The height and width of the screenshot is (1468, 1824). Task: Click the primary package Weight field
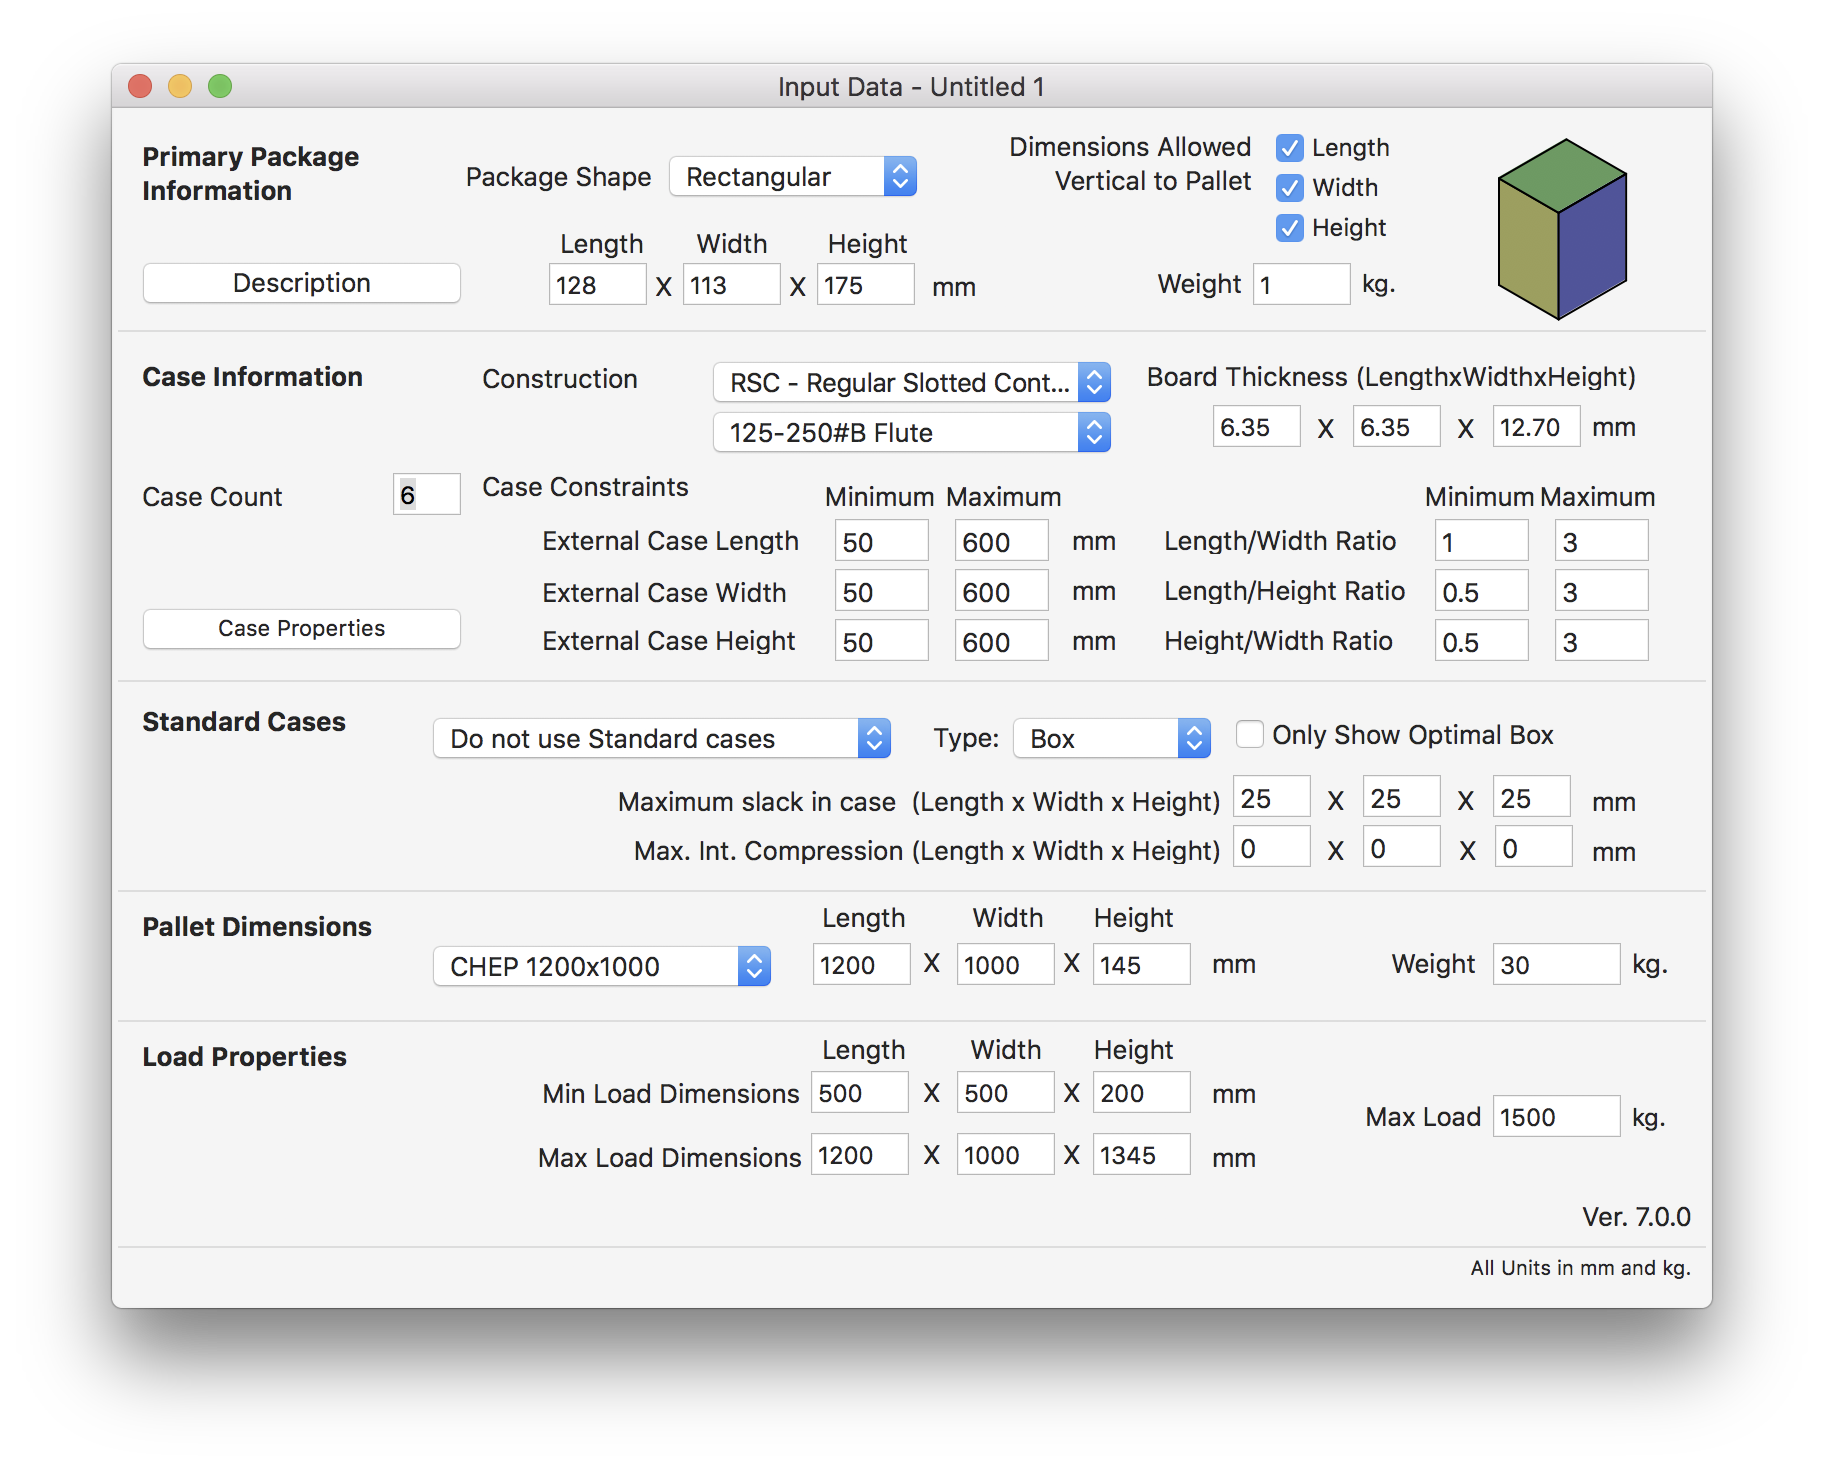pyautogui.click(x=1300, y=285)
